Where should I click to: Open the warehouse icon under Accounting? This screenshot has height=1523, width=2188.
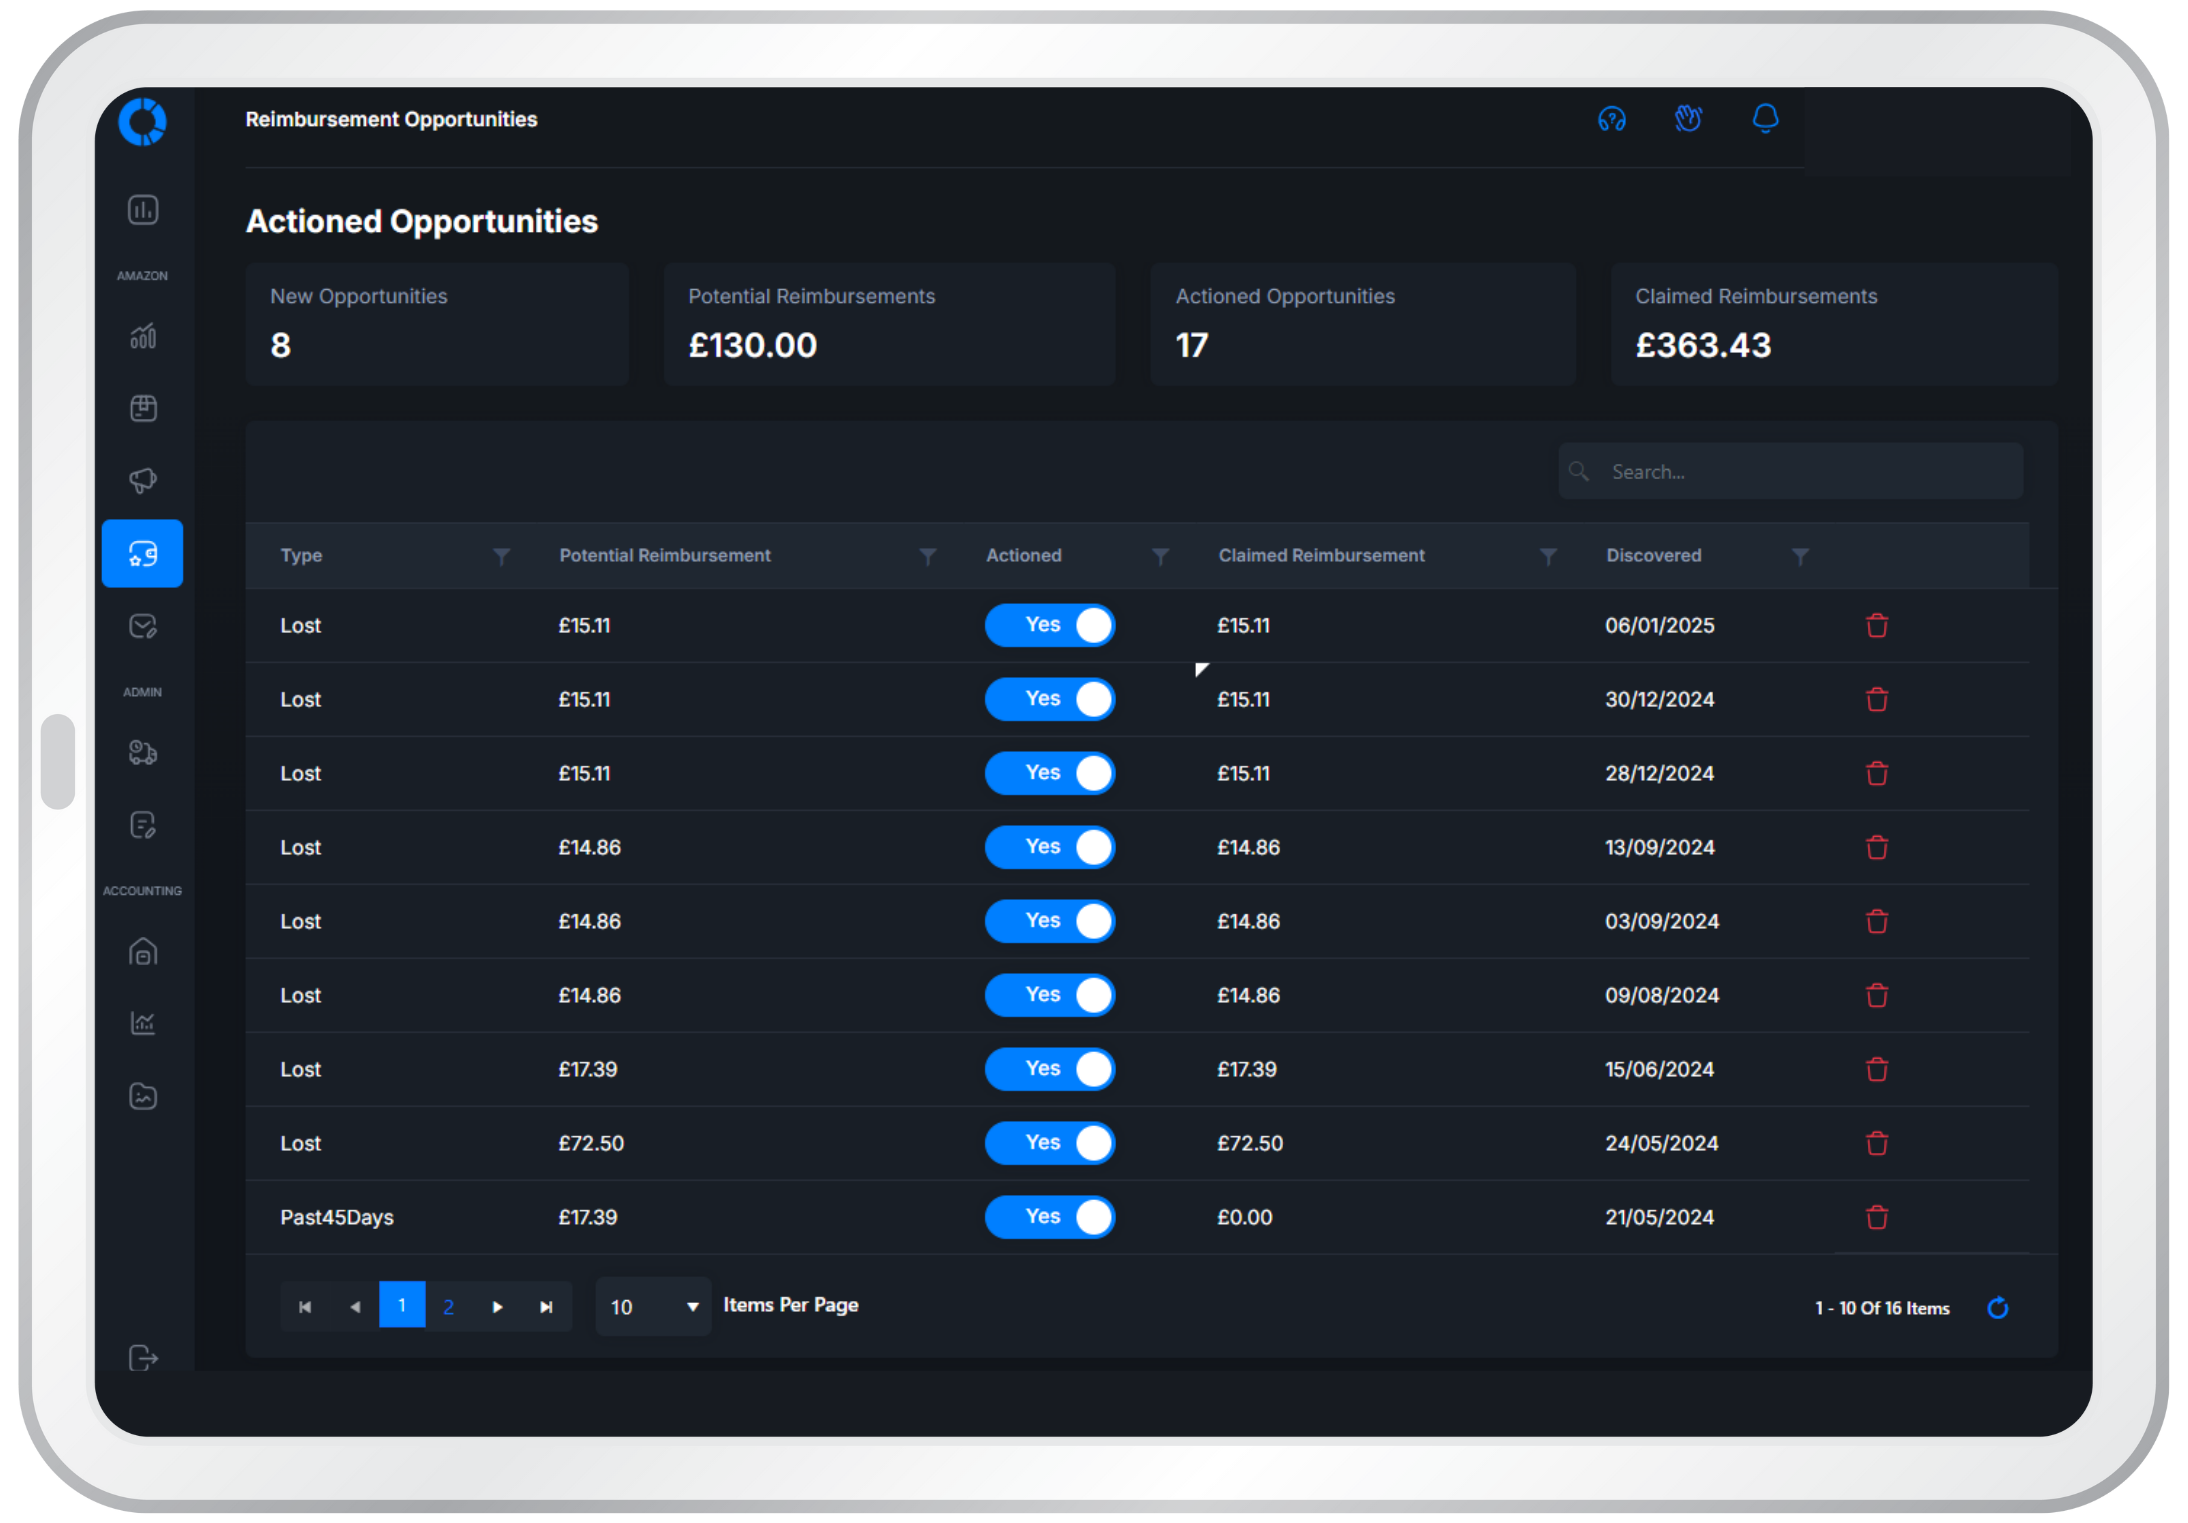(143, 952)
